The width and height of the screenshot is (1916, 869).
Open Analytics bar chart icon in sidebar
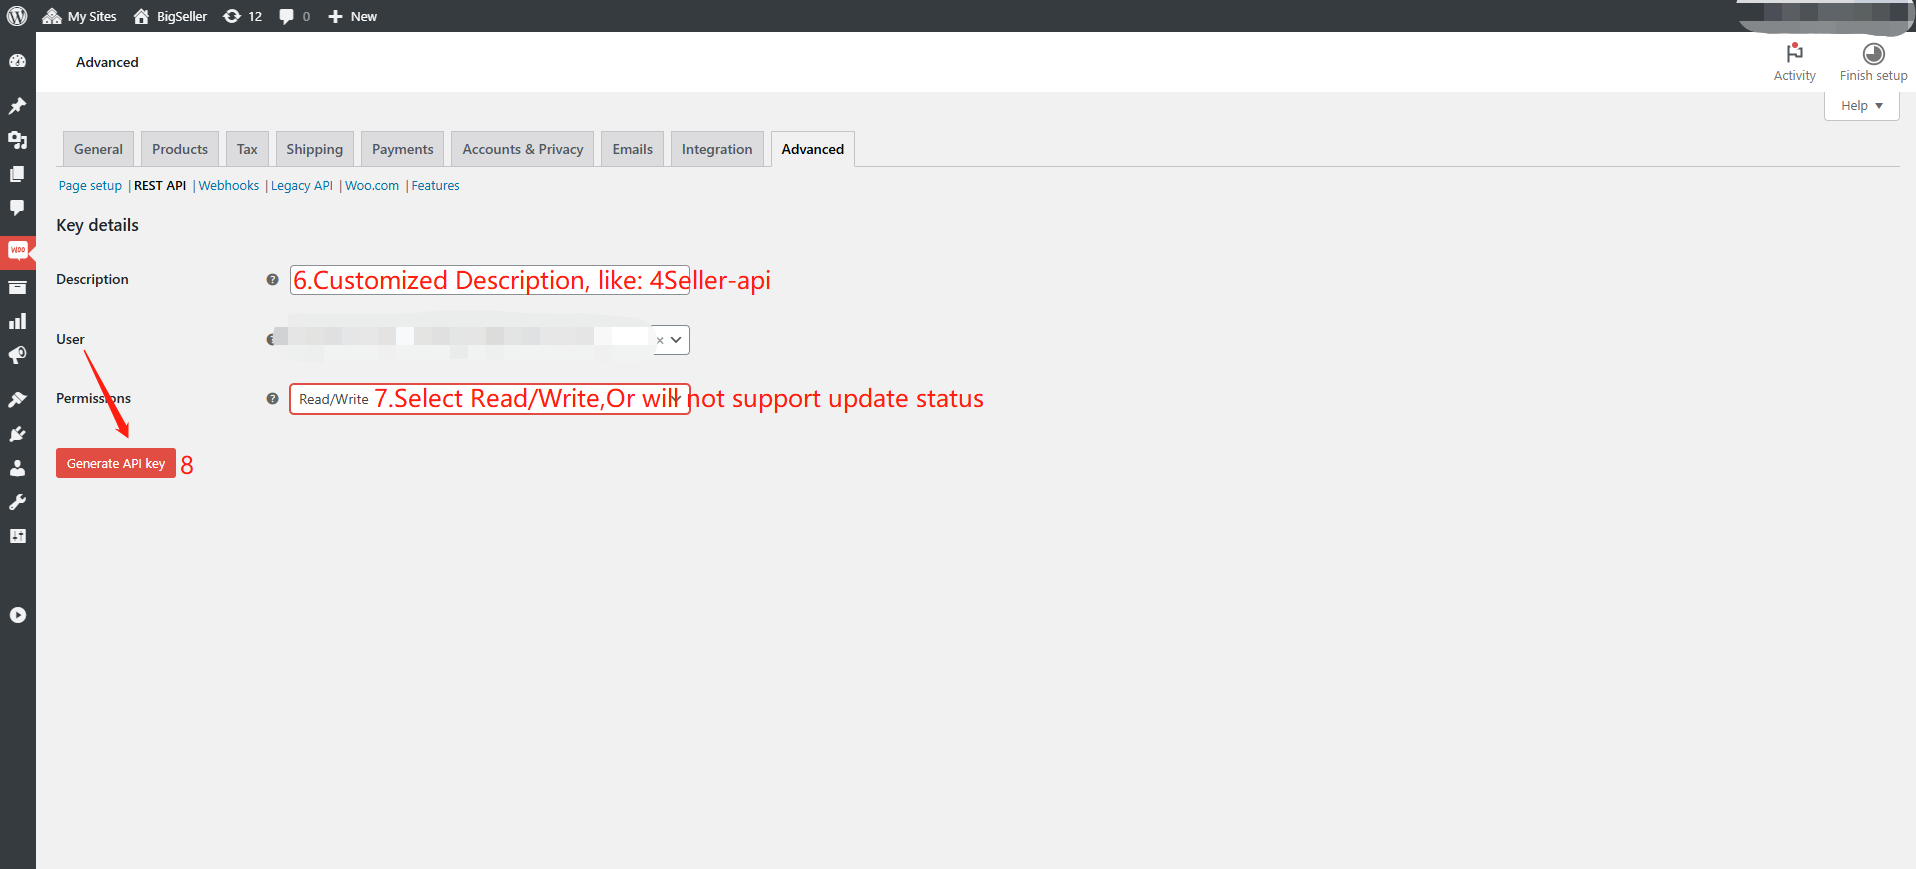(x=17, y=321)
